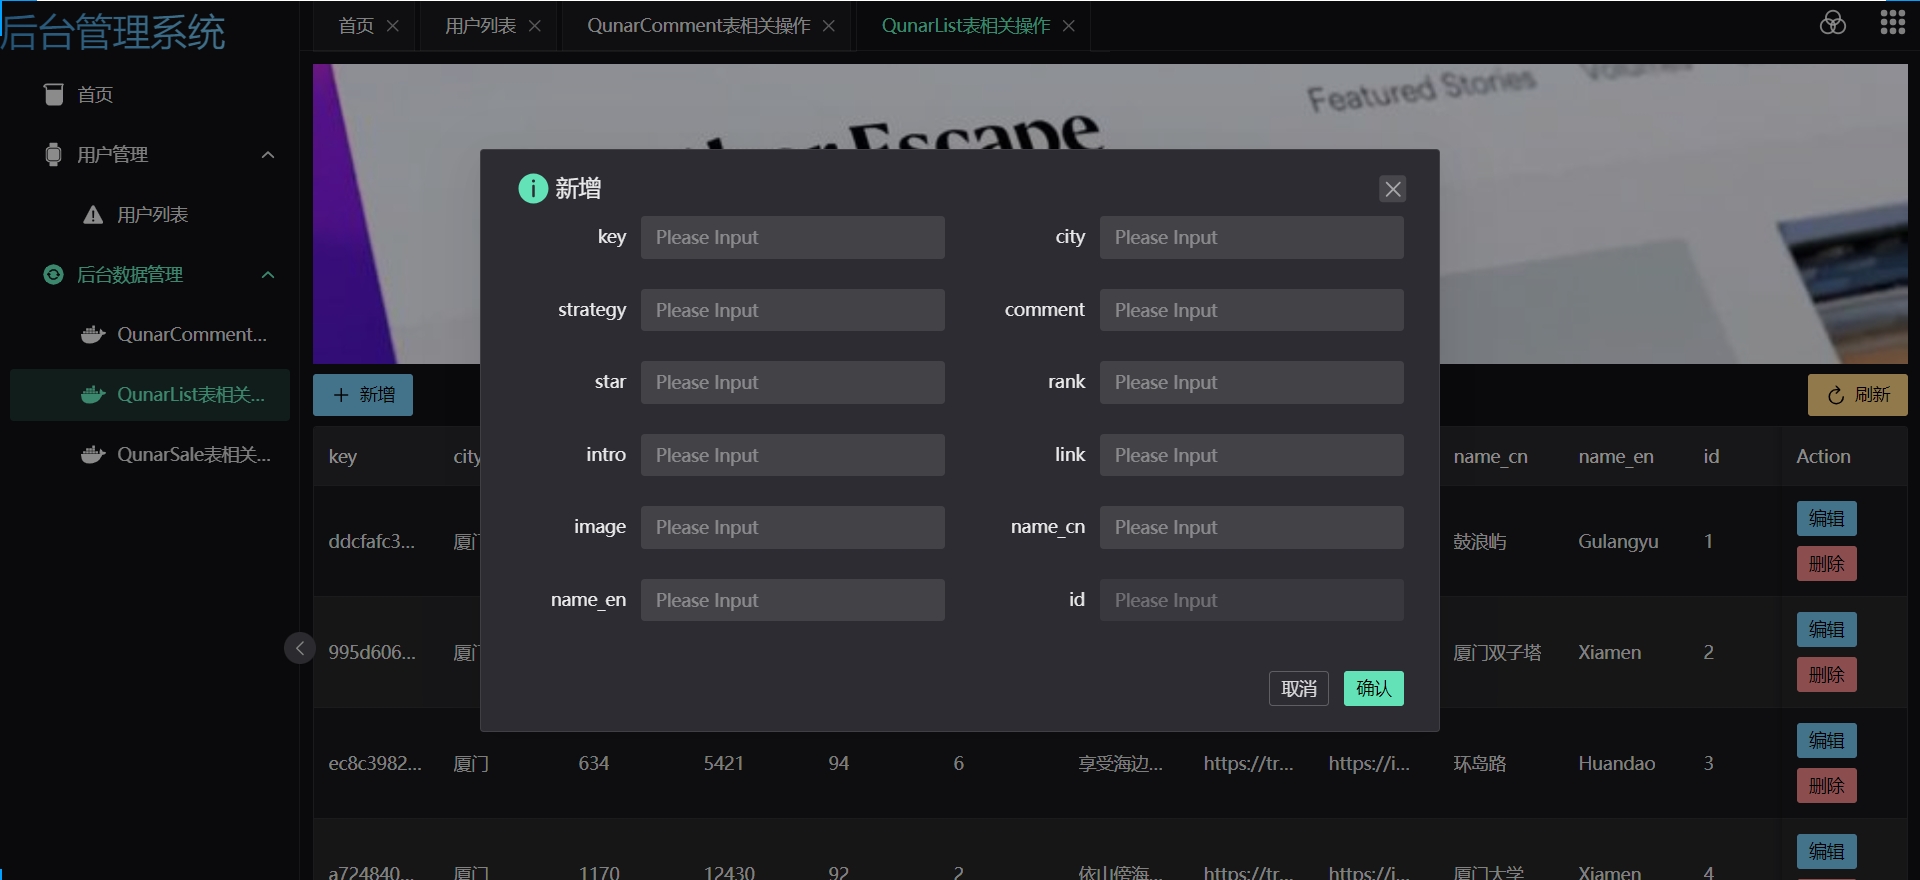Viewport: 1920px width, 880px height.
Task: Click the 环岛路 name_cn cell
Action: pos(1480,763)
